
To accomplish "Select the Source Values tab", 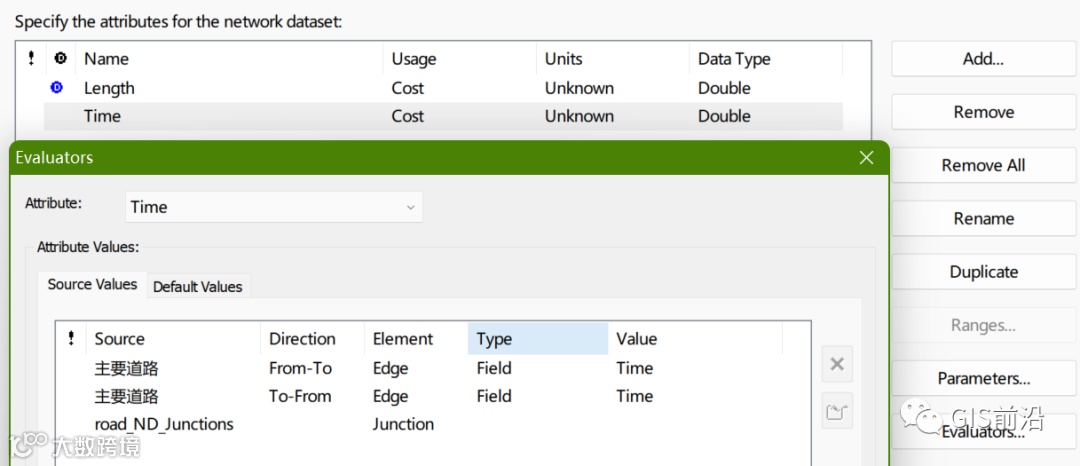I will pyautogui.click(x=92, y=284).
